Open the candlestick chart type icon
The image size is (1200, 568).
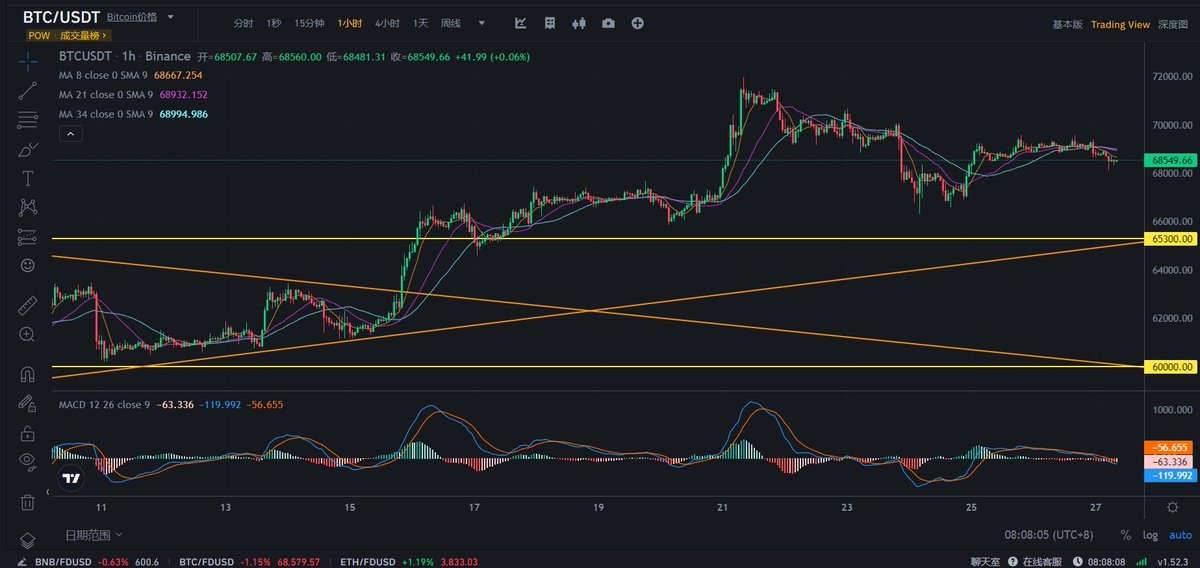[579, 23]
